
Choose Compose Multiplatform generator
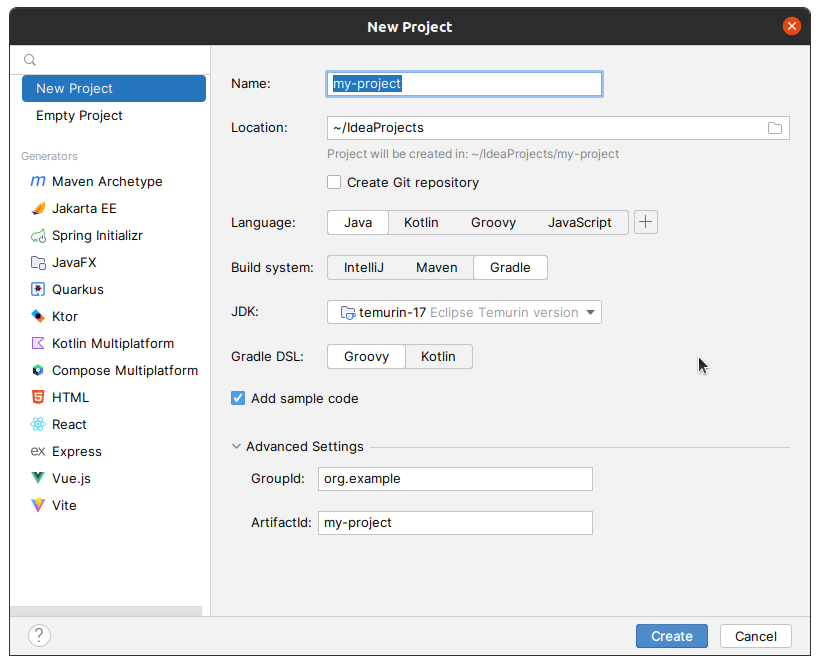(x=125, y=371)
